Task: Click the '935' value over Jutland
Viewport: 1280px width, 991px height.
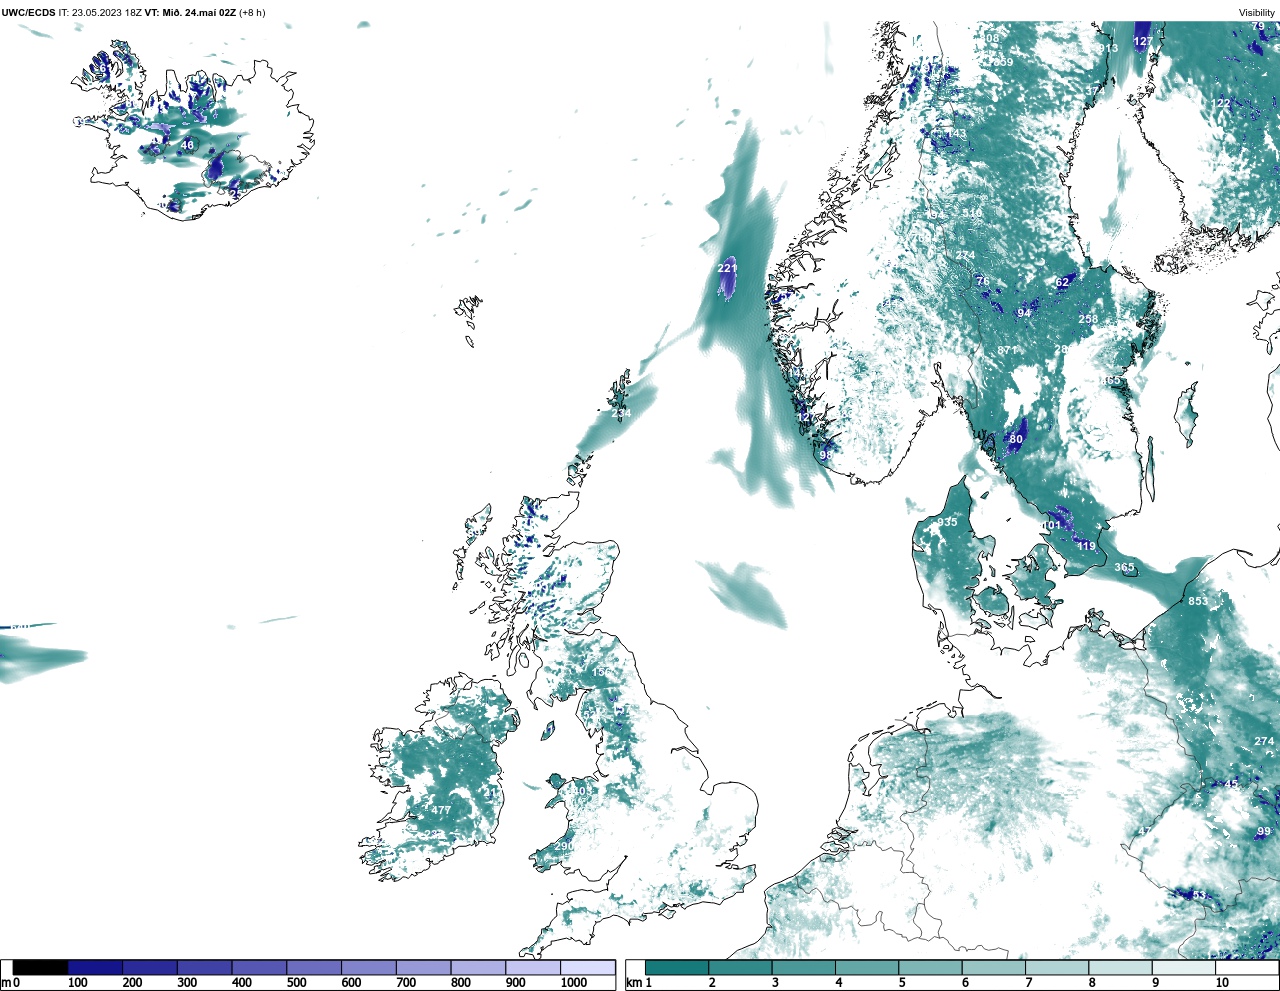Action: pyautogui.click(x=947, y=522)
